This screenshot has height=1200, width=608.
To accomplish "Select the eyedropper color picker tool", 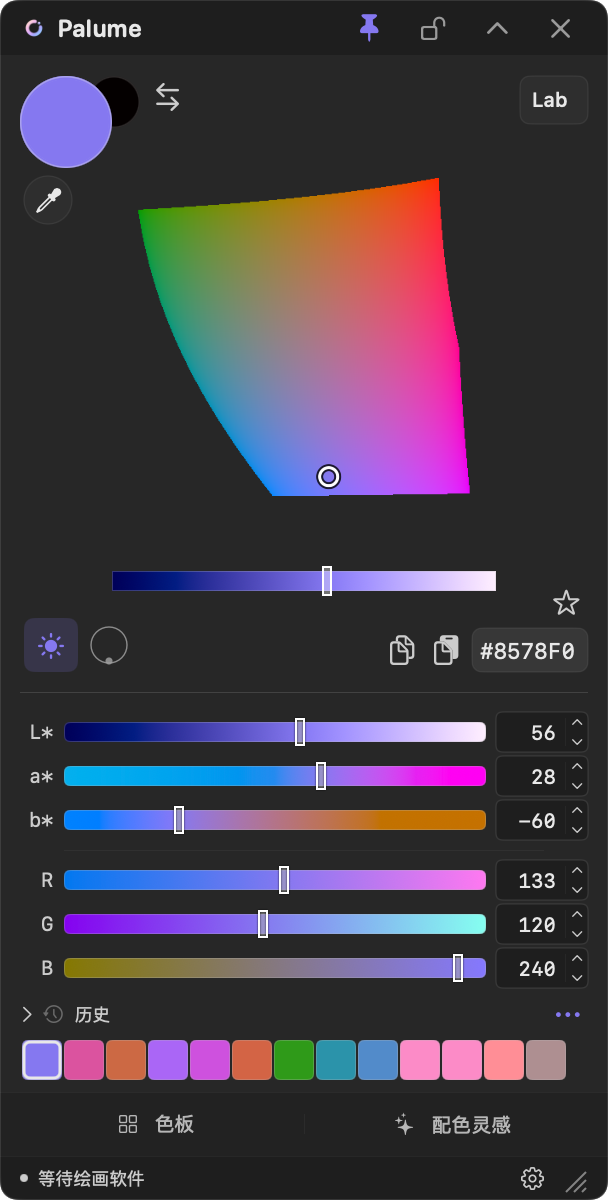I will 48,201.
